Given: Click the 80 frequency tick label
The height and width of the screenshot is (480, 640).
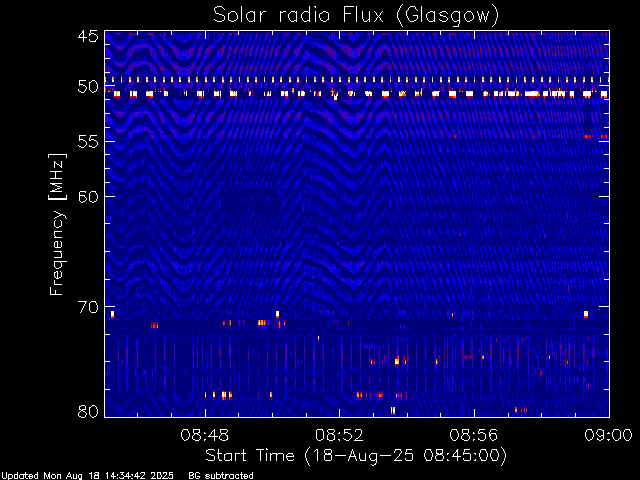Looking at the screenshot, I should tap(88, 411).
